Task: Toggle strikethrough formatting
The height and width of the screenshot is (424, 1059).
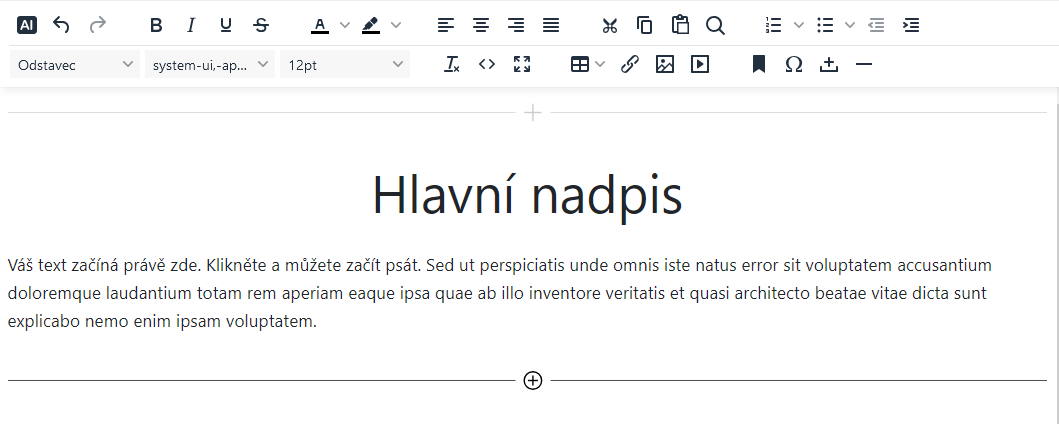Action: click(261, 25)
